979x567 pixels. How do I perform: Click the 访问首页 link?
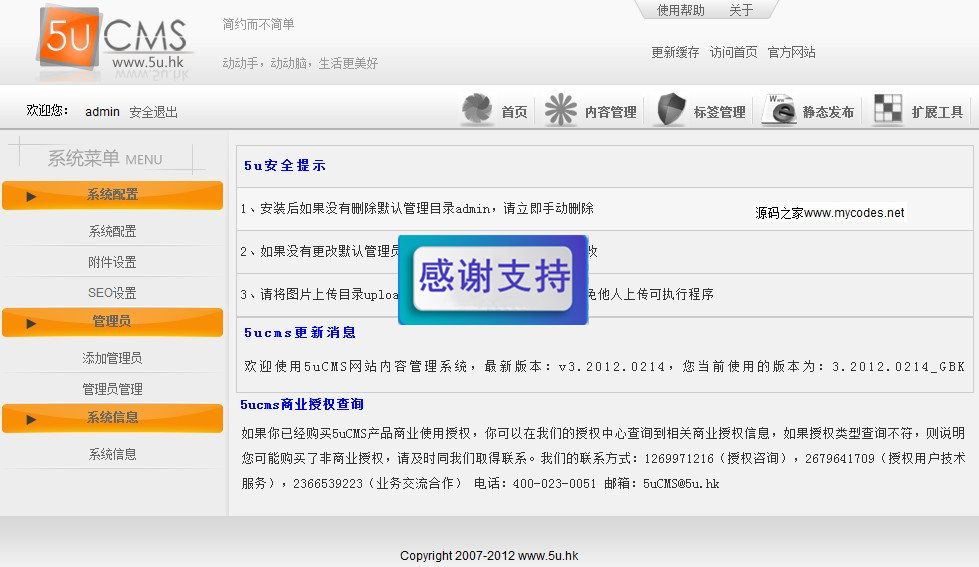click(734, 52)
